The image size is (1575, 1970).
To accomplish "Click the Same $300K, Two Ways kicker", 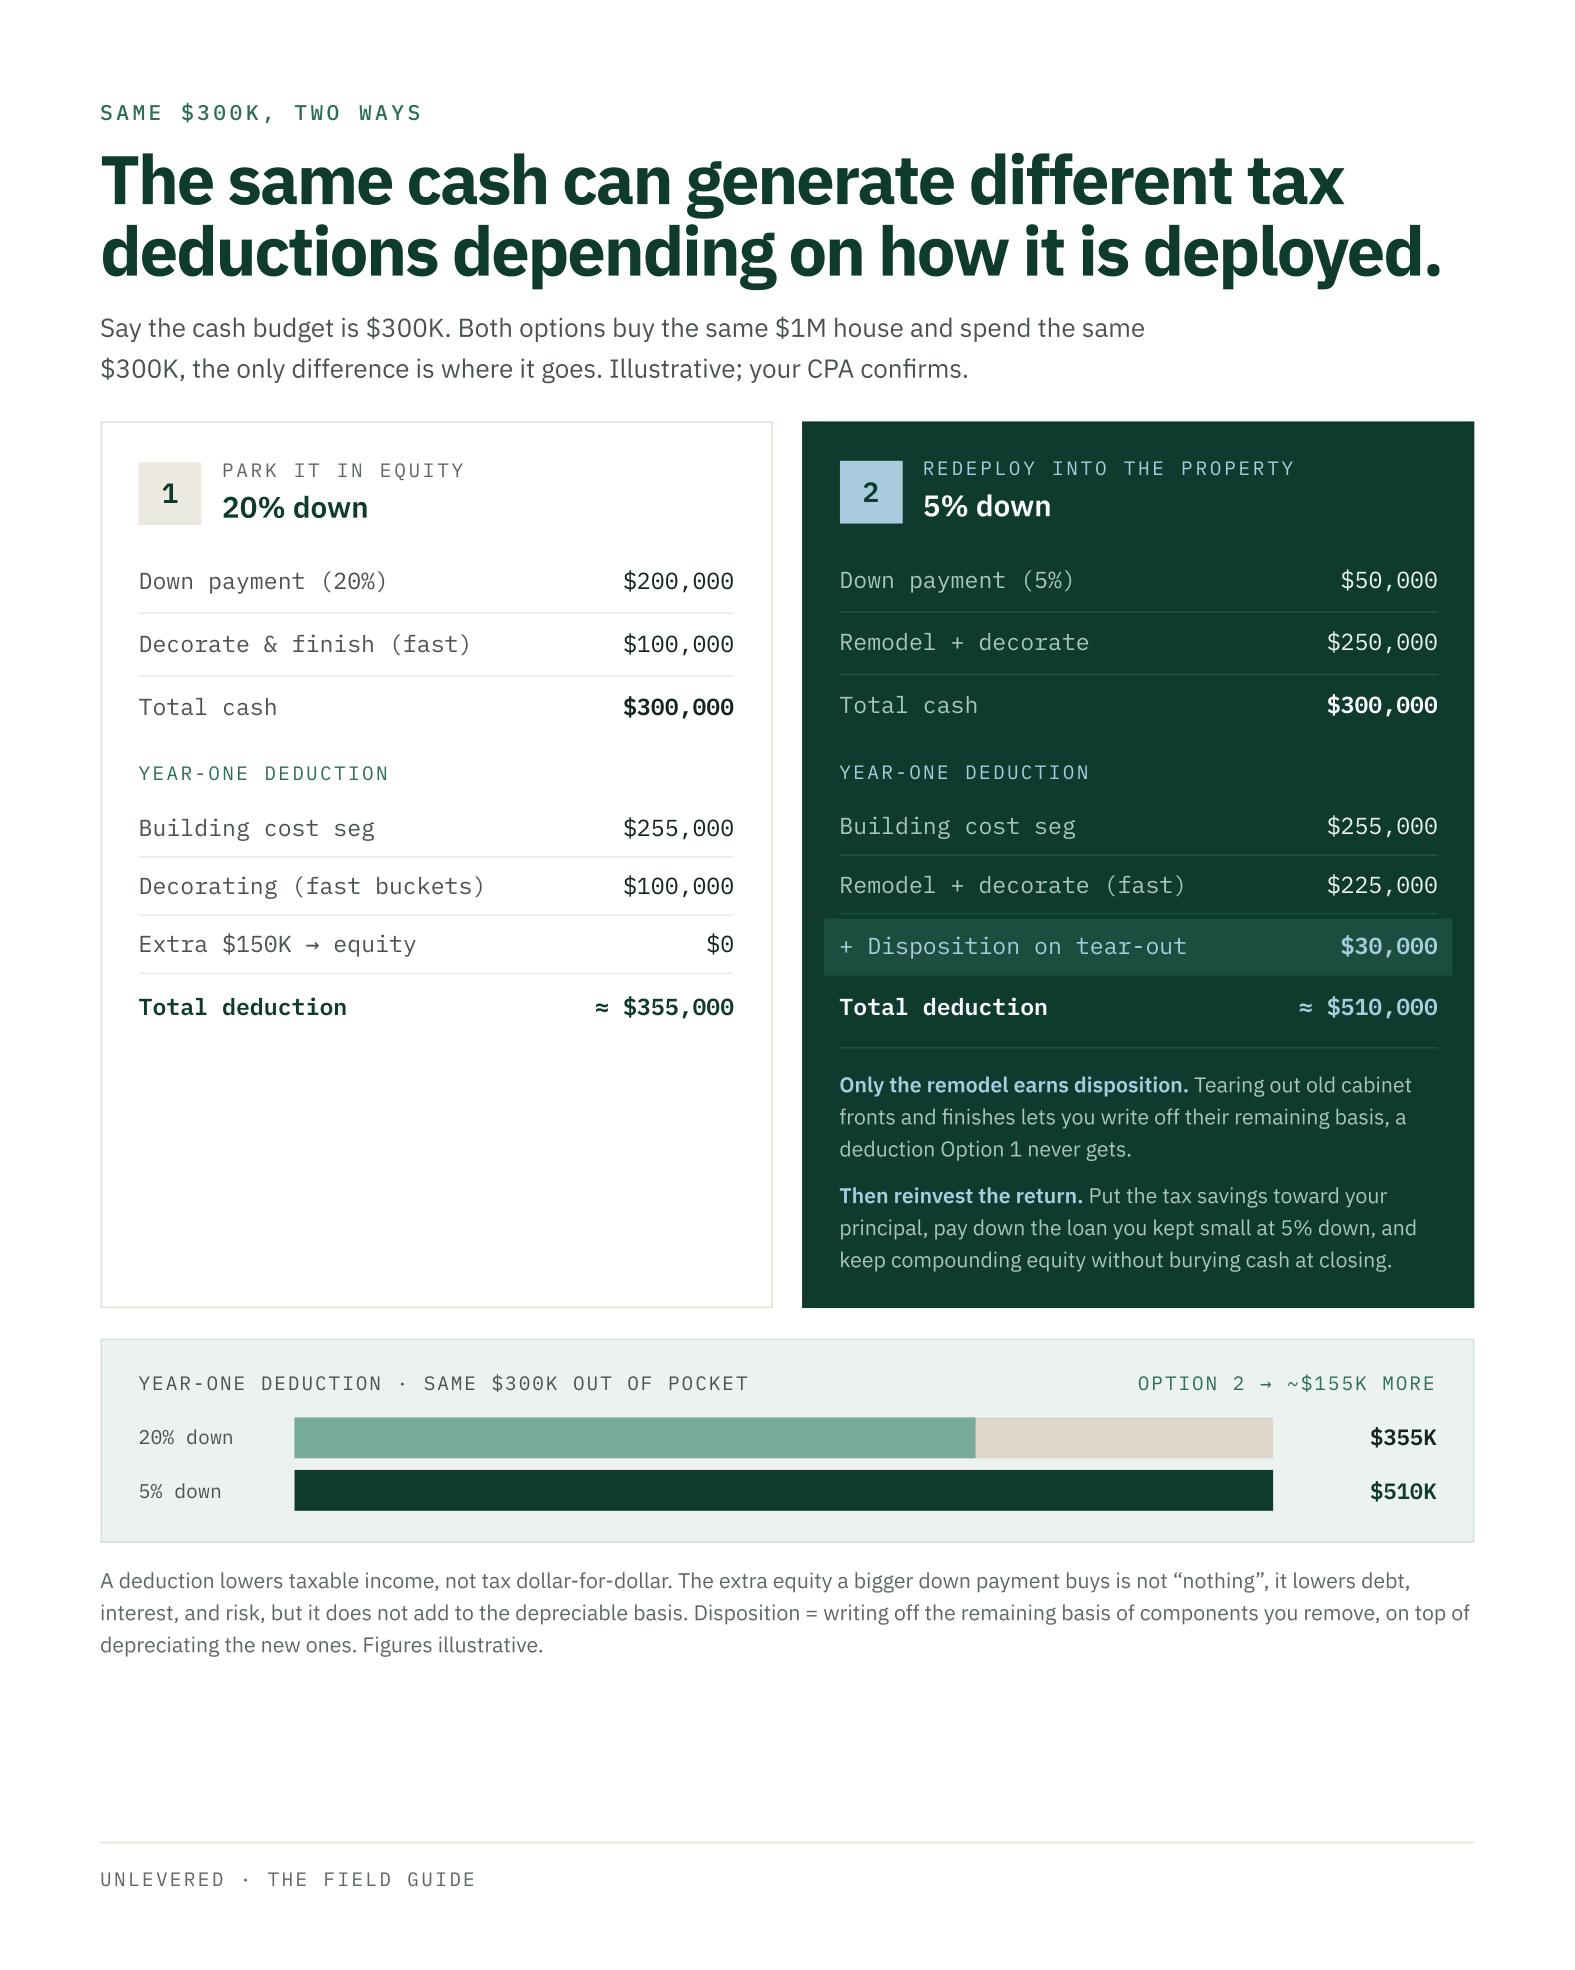I will [261, 113].
